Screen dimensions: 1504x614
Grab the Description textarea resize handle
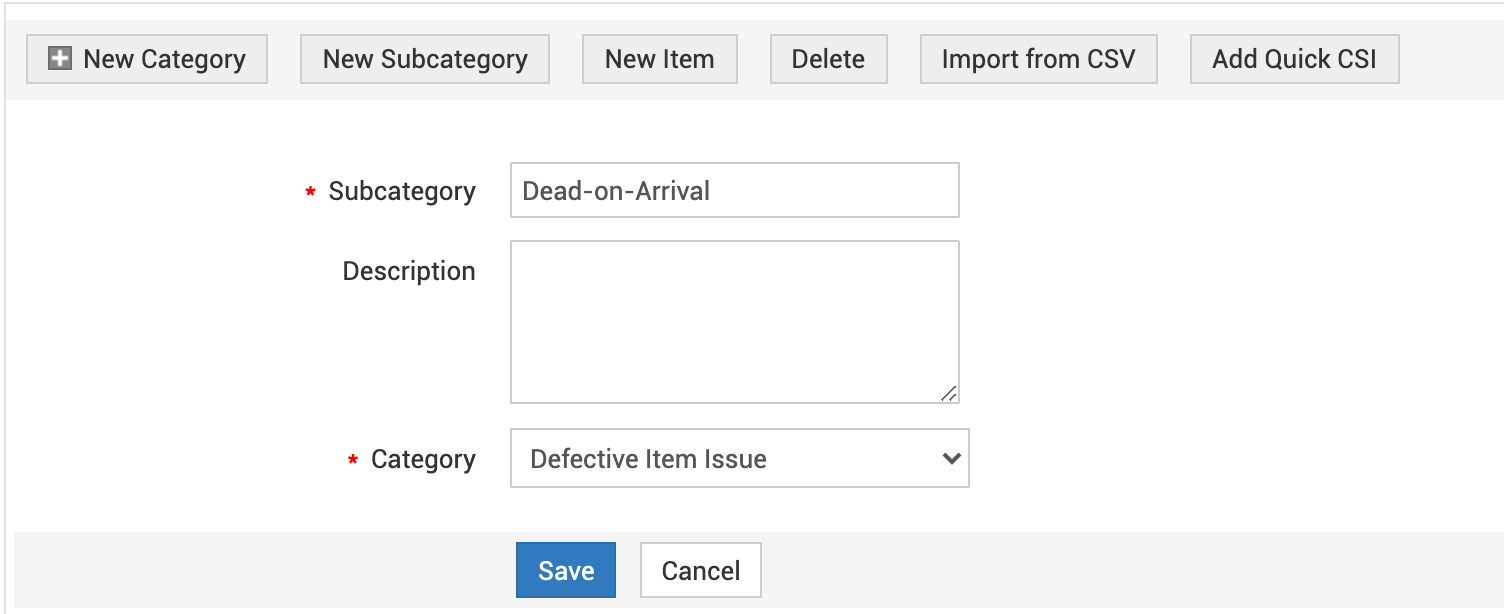click(949, 394)
